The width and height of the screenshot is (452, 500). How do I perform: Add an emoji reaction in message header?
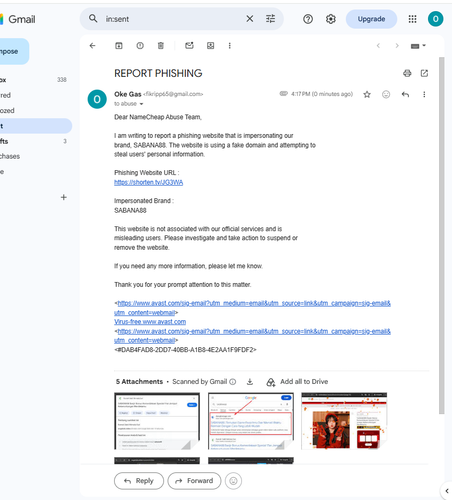[x=386, y=94]
